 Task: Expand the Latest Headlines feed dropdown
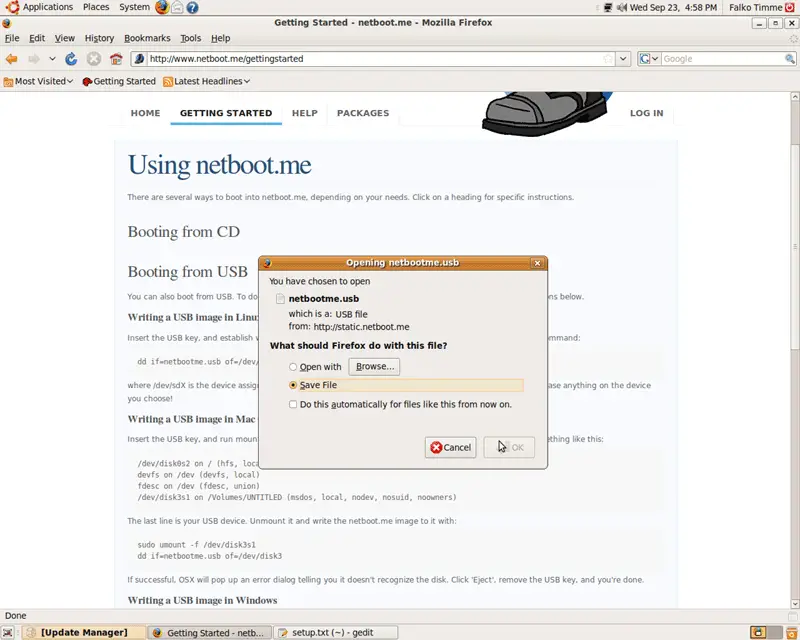click(207, 82)
